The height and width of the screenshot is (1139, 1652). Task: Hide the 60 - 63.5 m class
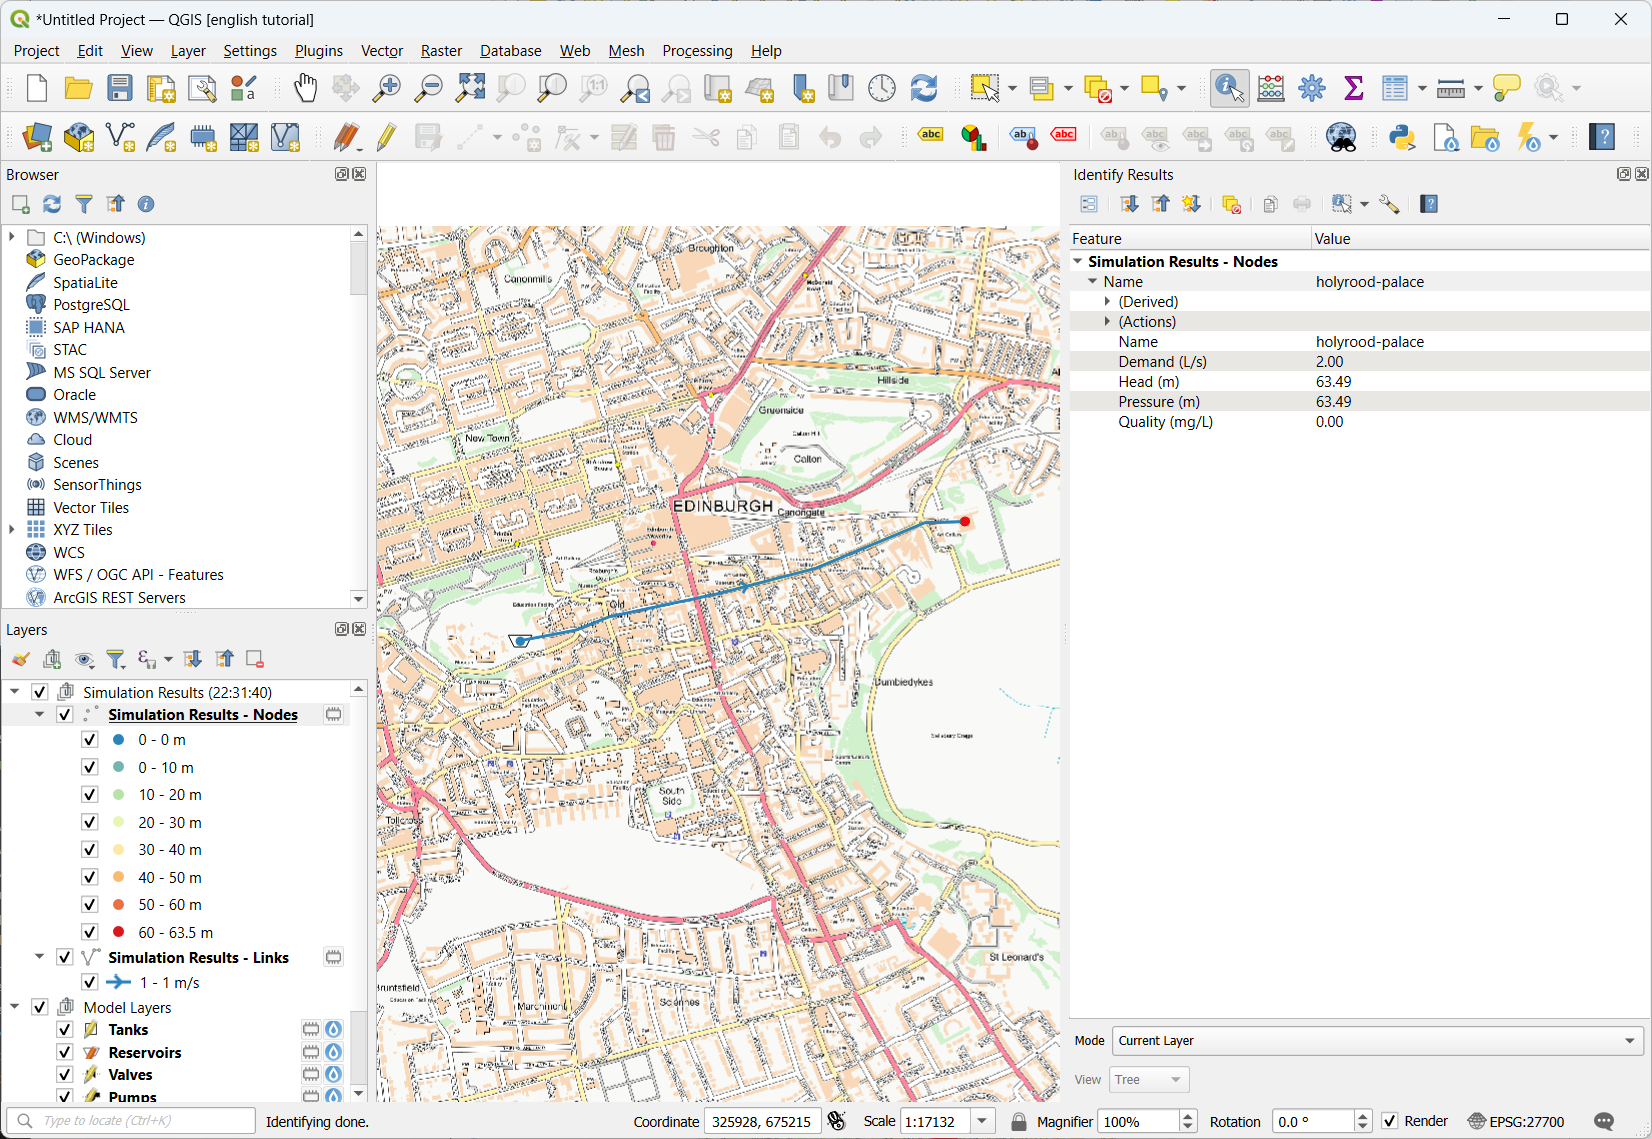[90, 932]
